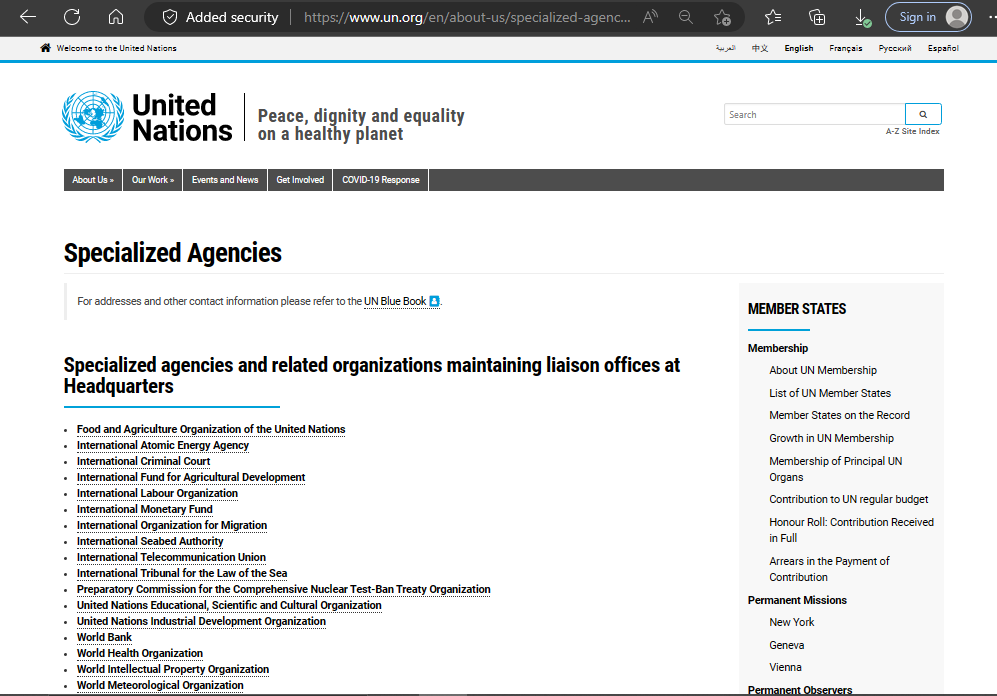Open Permanent Missions New York link
This screenshot has height=696, width=997.
(x=792, y=622)
